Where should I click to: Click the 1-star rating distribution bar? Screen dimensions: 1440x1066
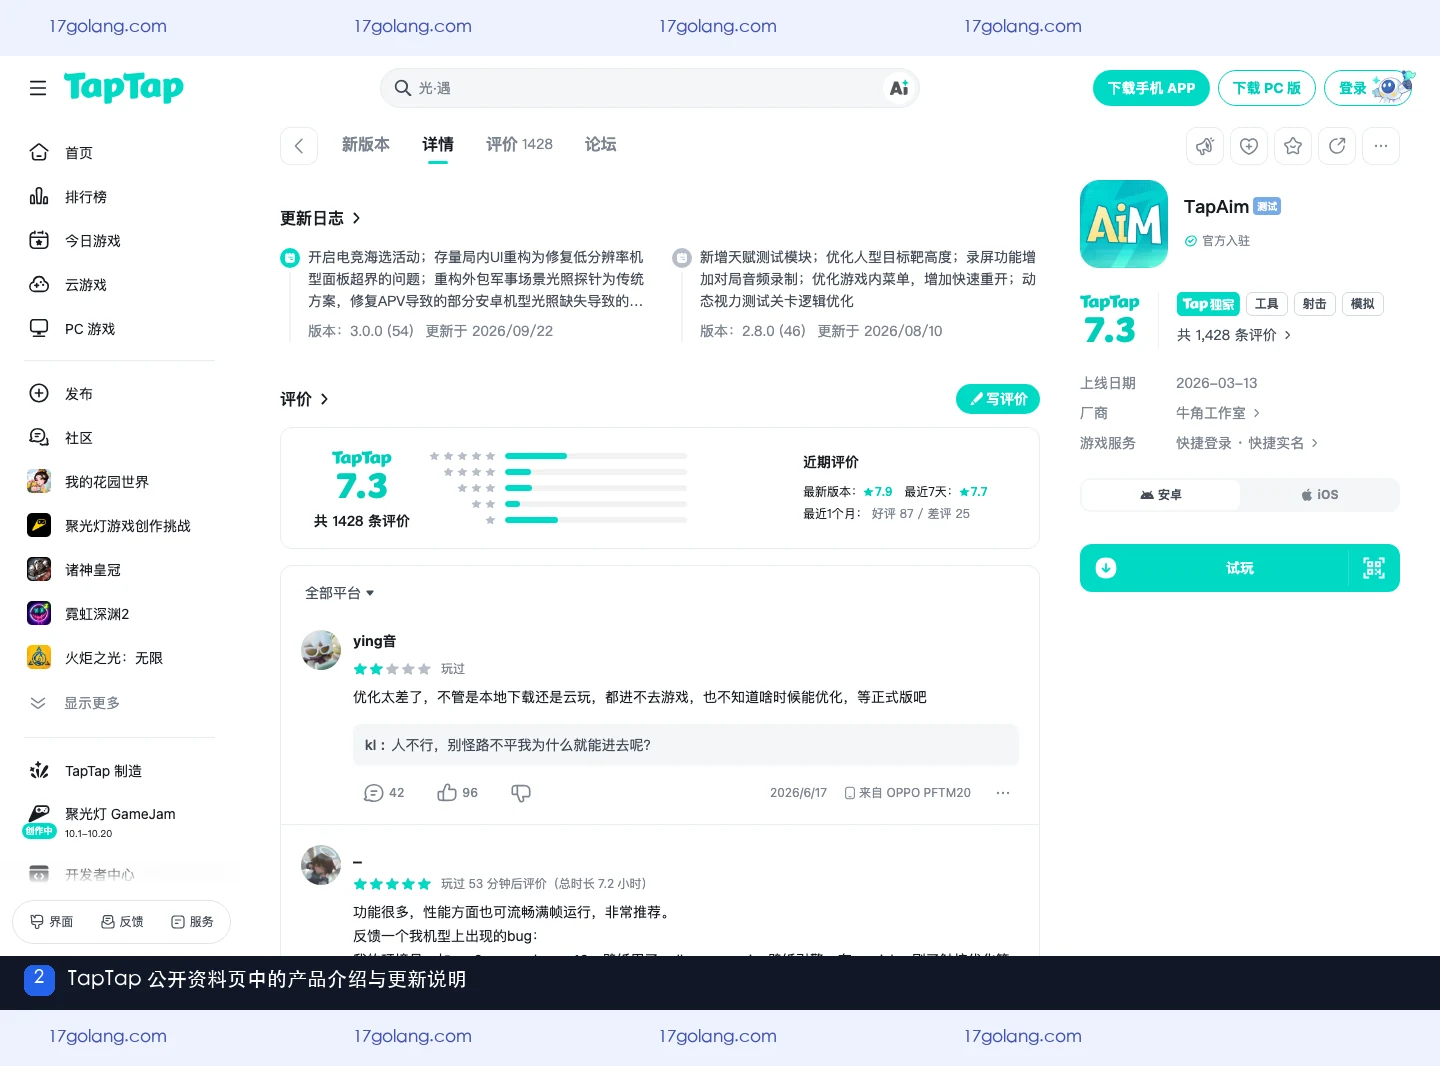click(596, 520)
